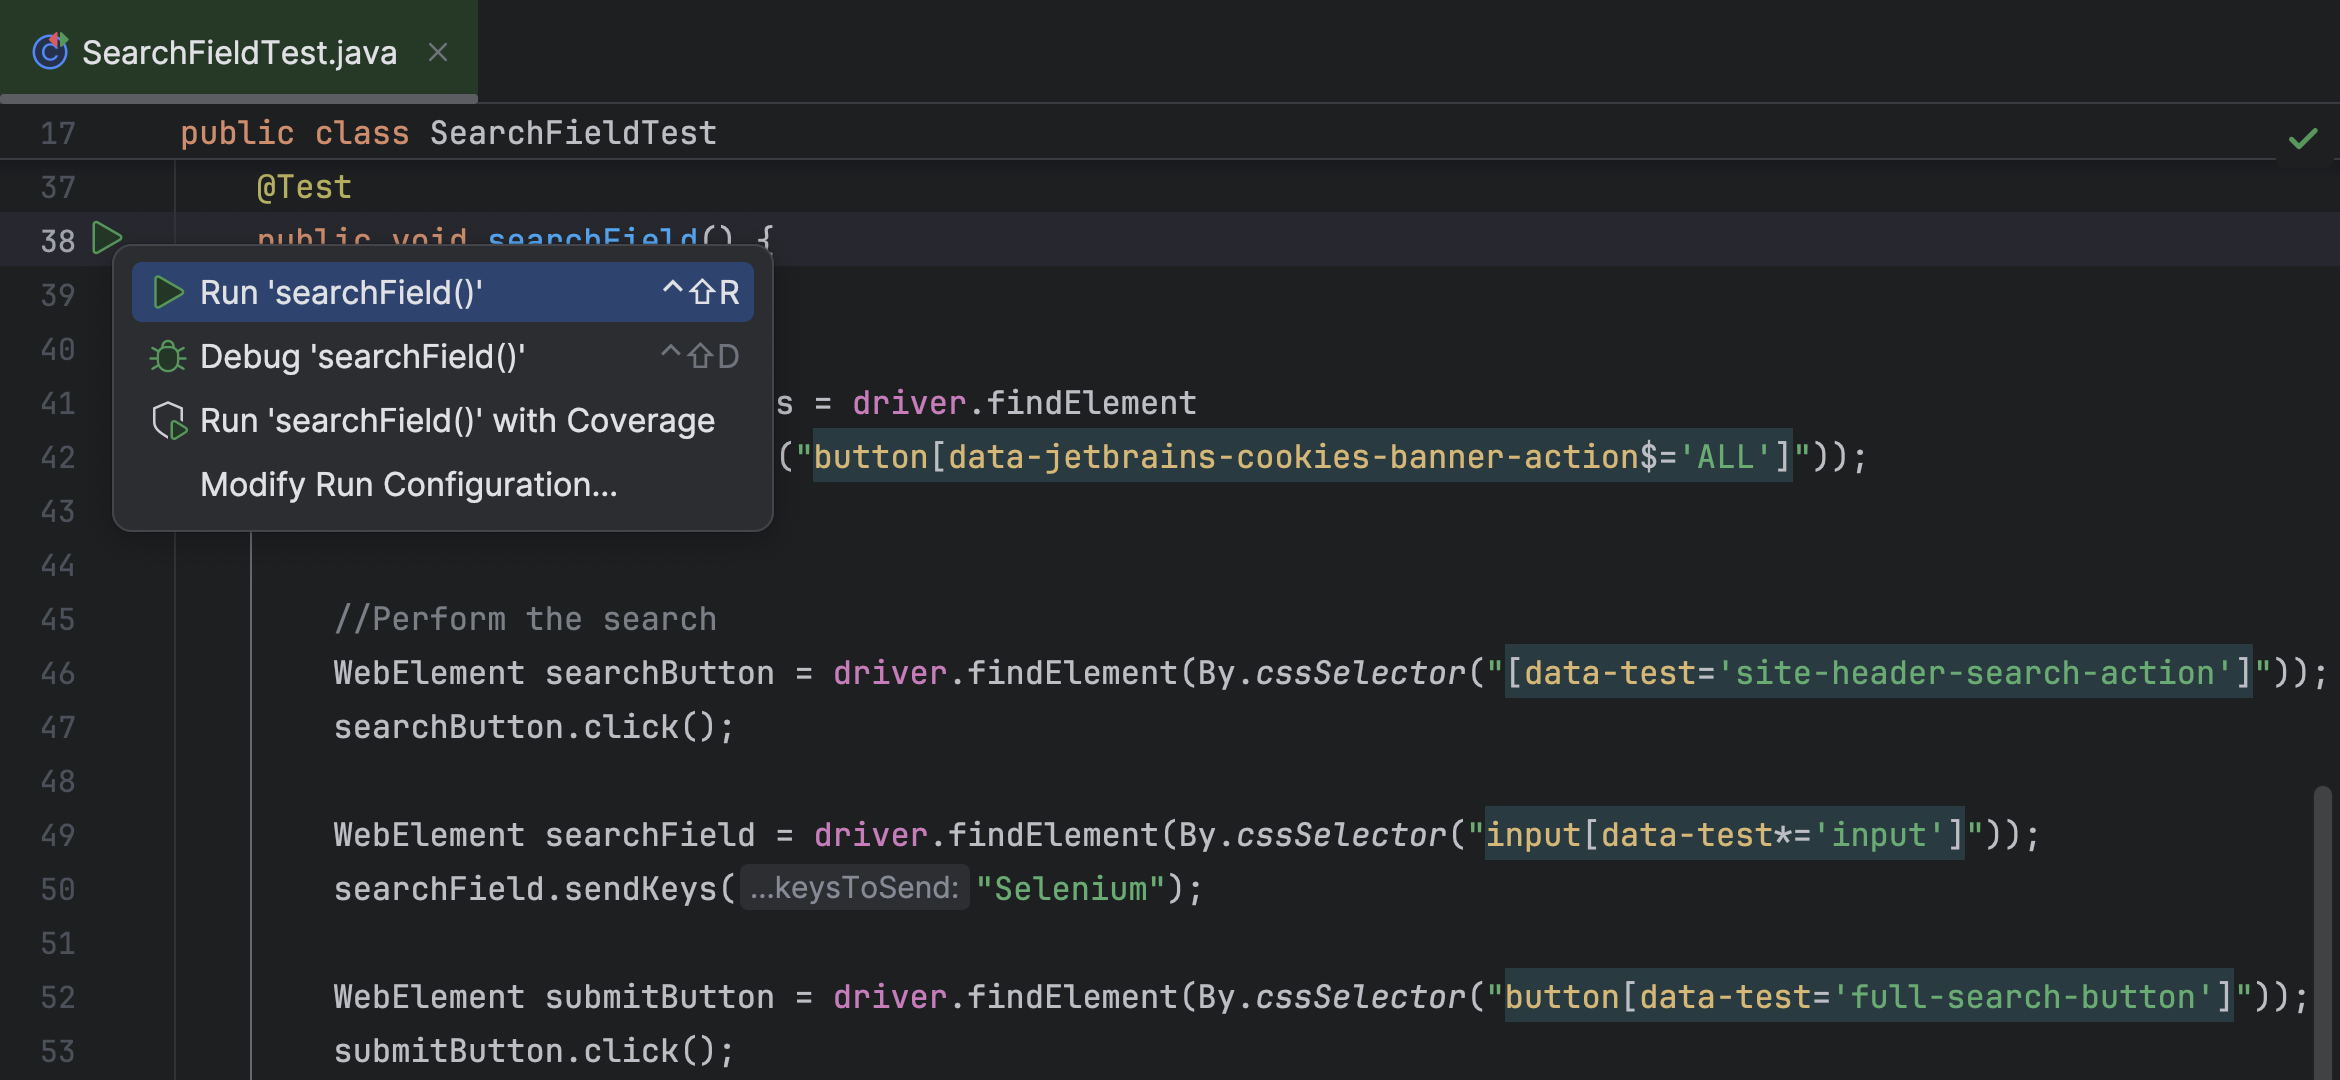Click the play icon beside Run 'searchField()'
This screenshot has width=2340, height=1080.
point(168,292)
